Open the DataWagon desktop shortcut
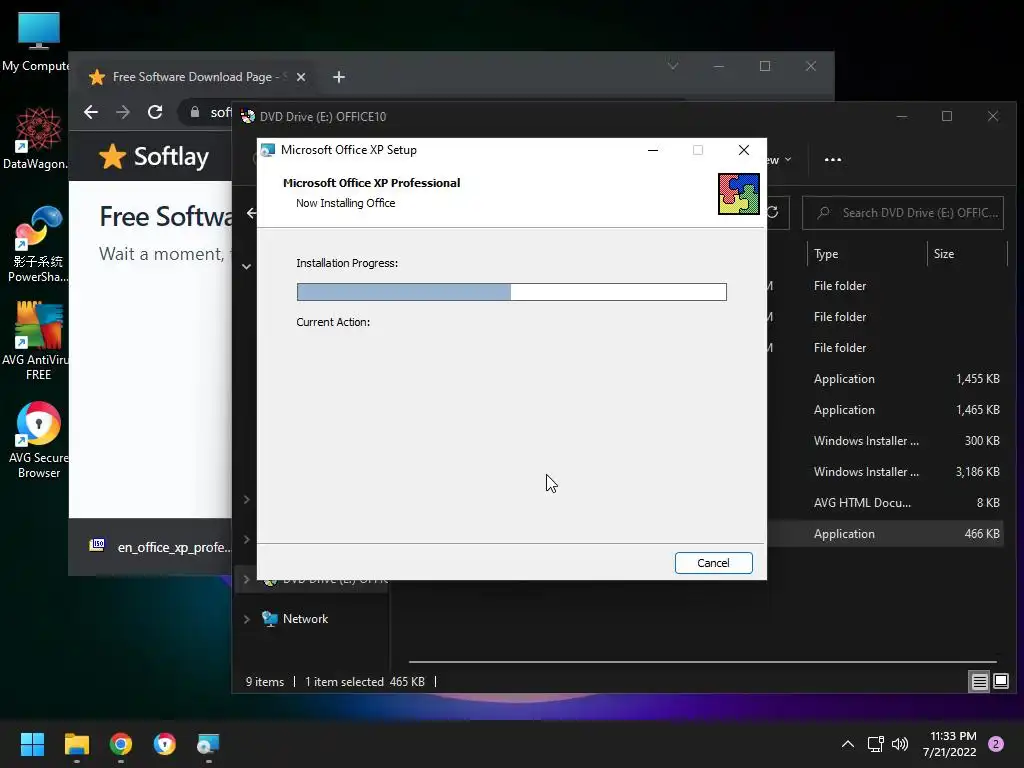 [x=38, y=139]
